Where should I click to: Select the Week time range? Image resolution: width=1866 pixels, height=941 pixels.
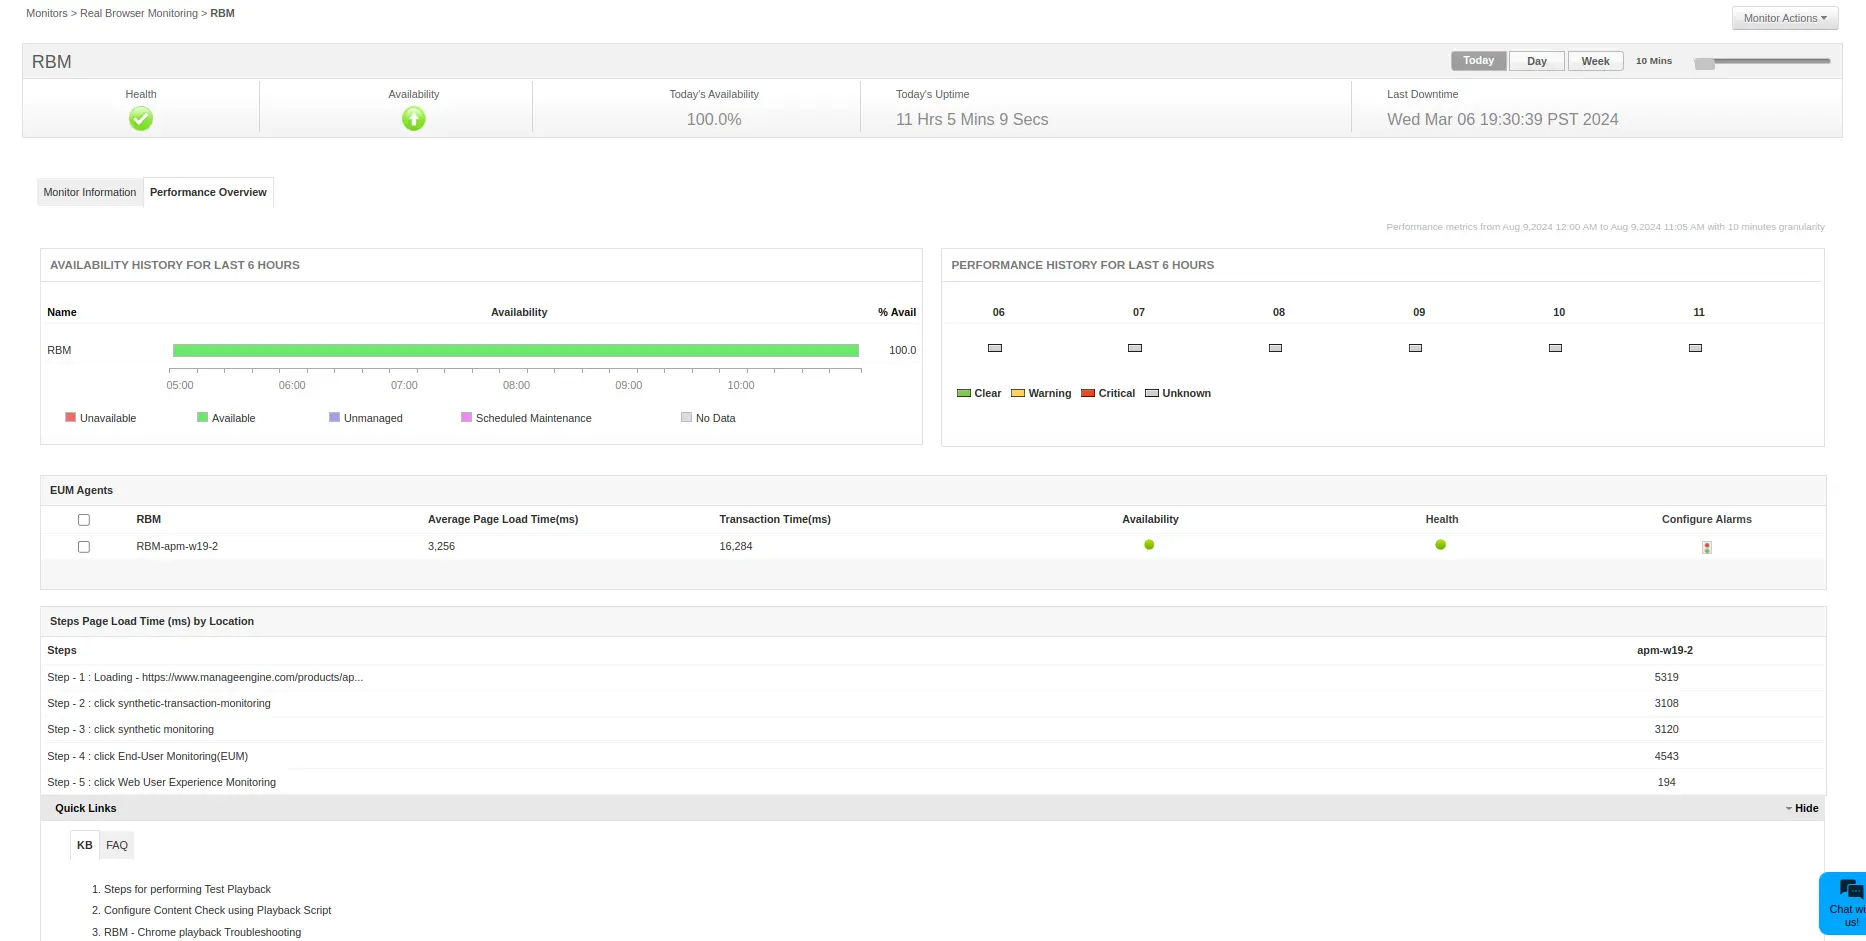[1595, 60]
